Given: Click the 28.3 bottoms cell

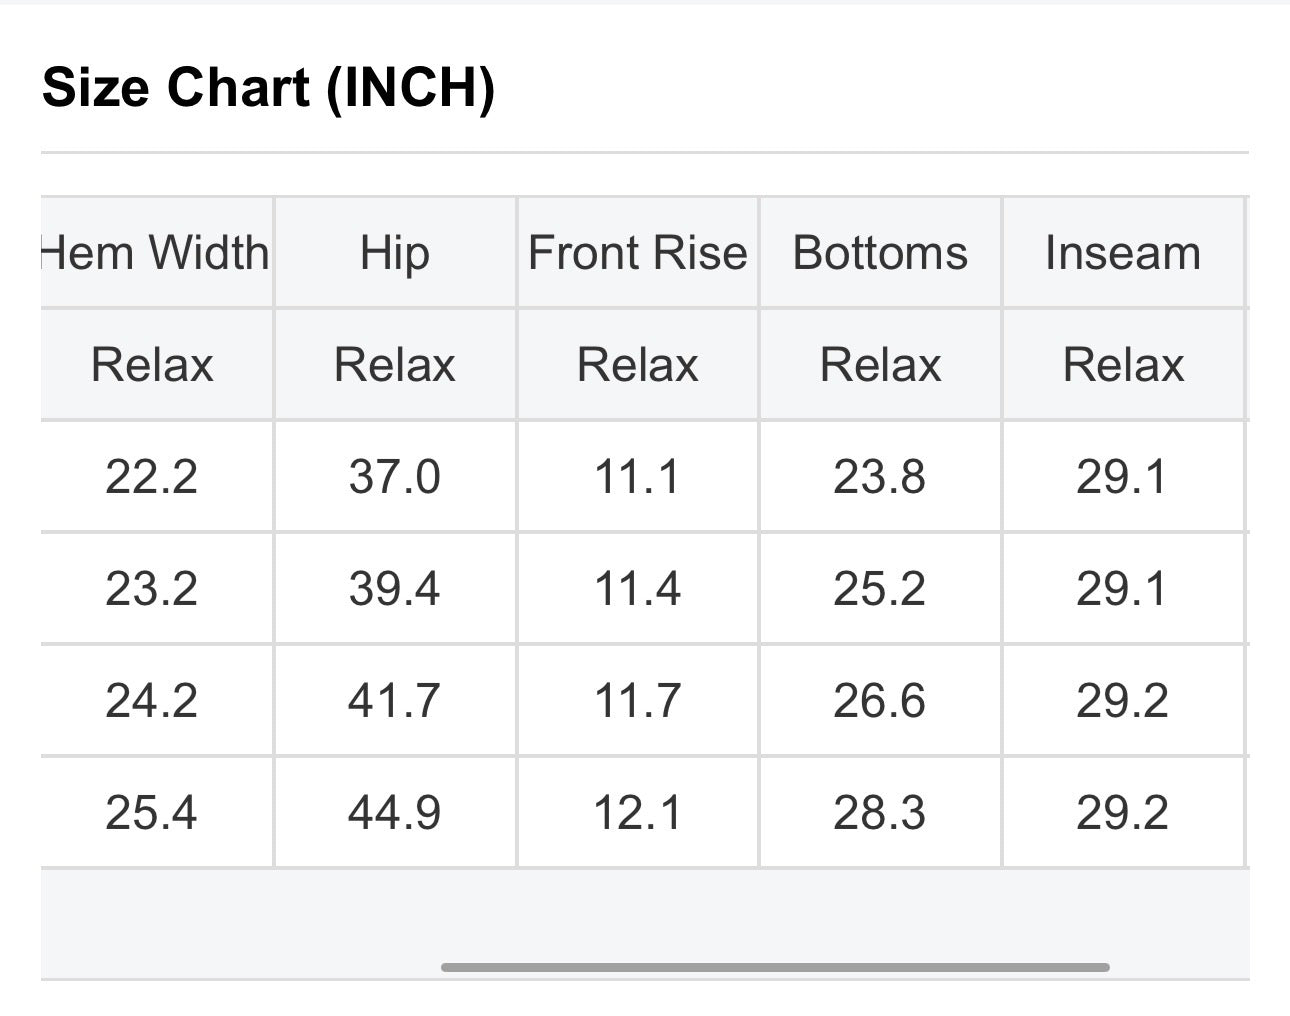Looking at the screenshot, I should pos(880,812).
